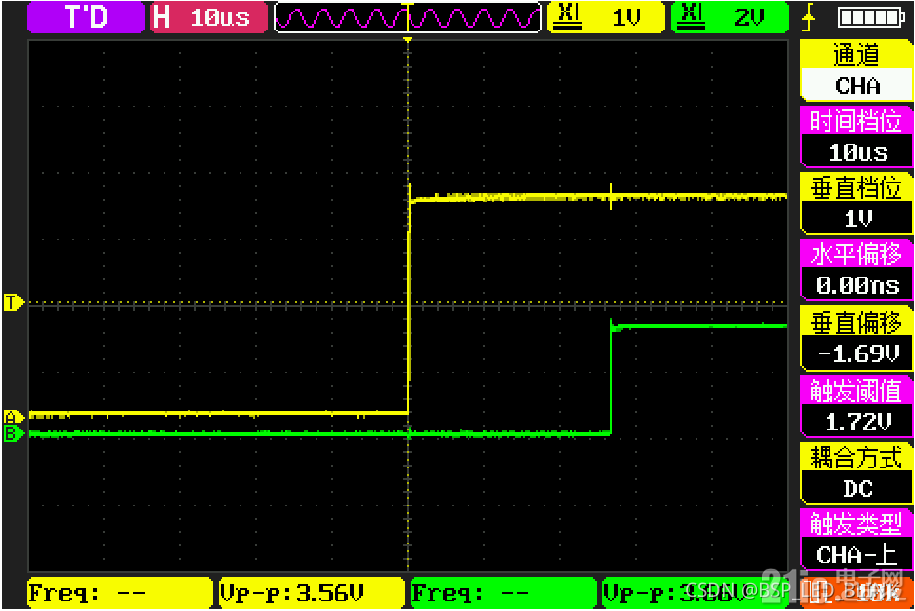Open the 耦合方式 coupling mode menu

tap(856, 457)
